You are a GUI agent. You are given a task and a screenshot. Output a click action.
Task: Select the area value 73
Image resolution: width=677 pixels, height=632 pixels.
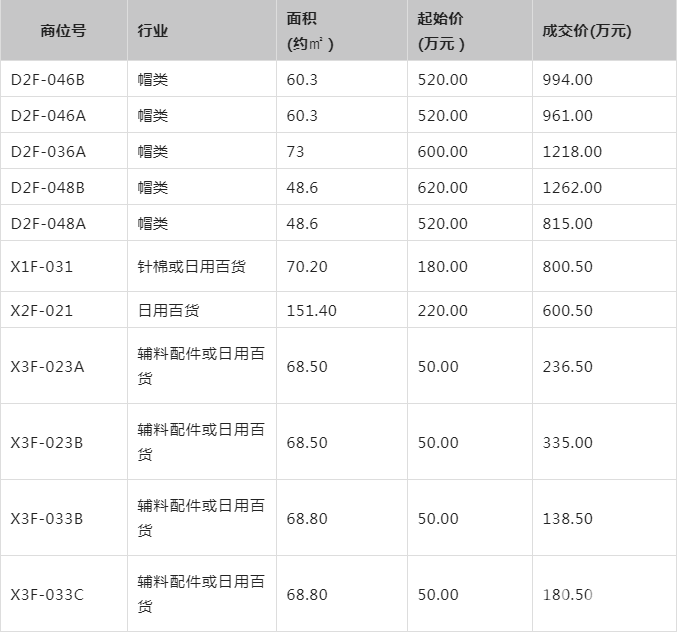pyautogui.click(x=295, y=152)
